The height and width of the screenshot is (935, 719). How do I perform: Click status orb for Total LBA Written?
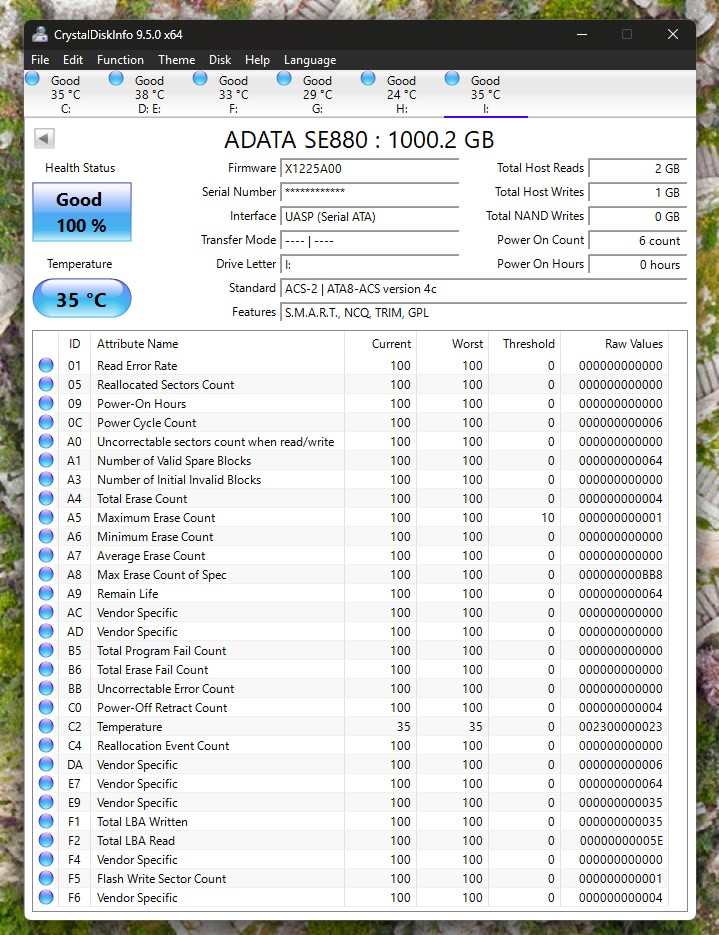coord(46,822)
